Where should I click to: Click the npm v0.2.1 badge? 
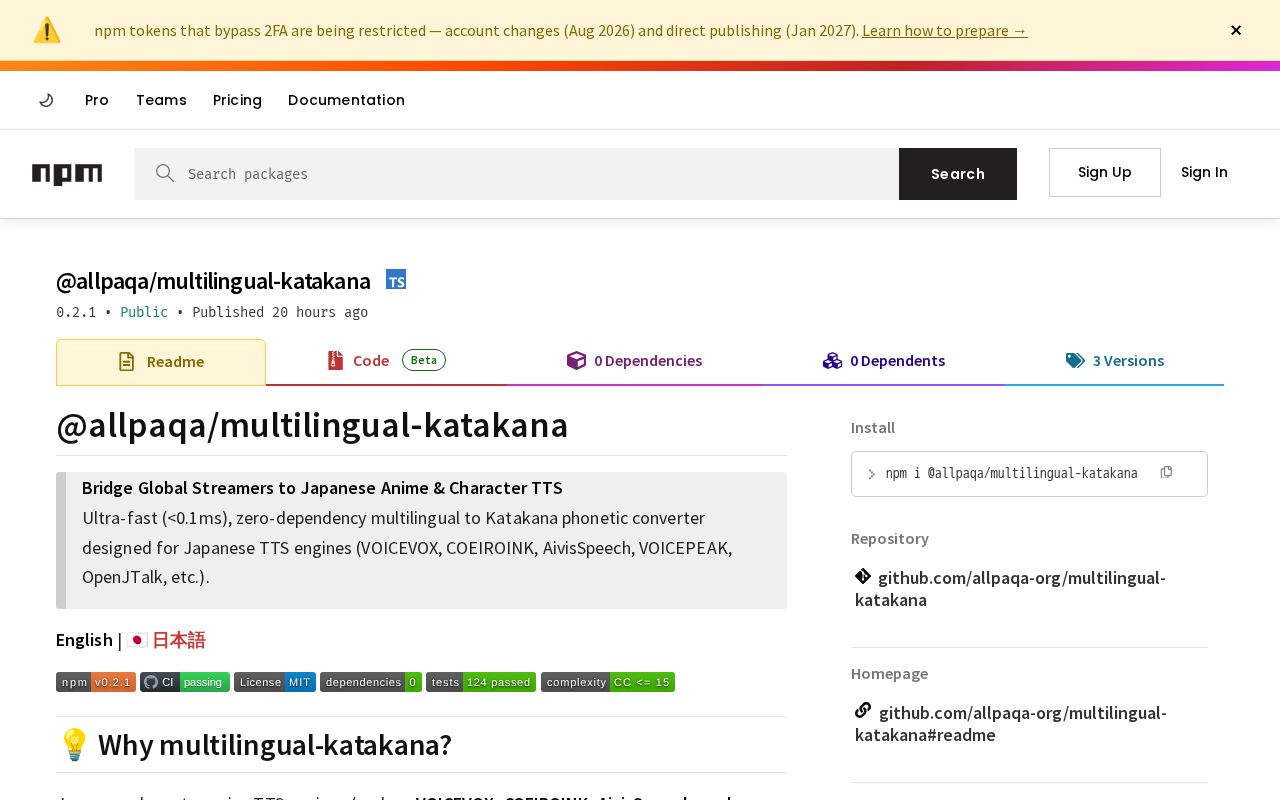96,682
